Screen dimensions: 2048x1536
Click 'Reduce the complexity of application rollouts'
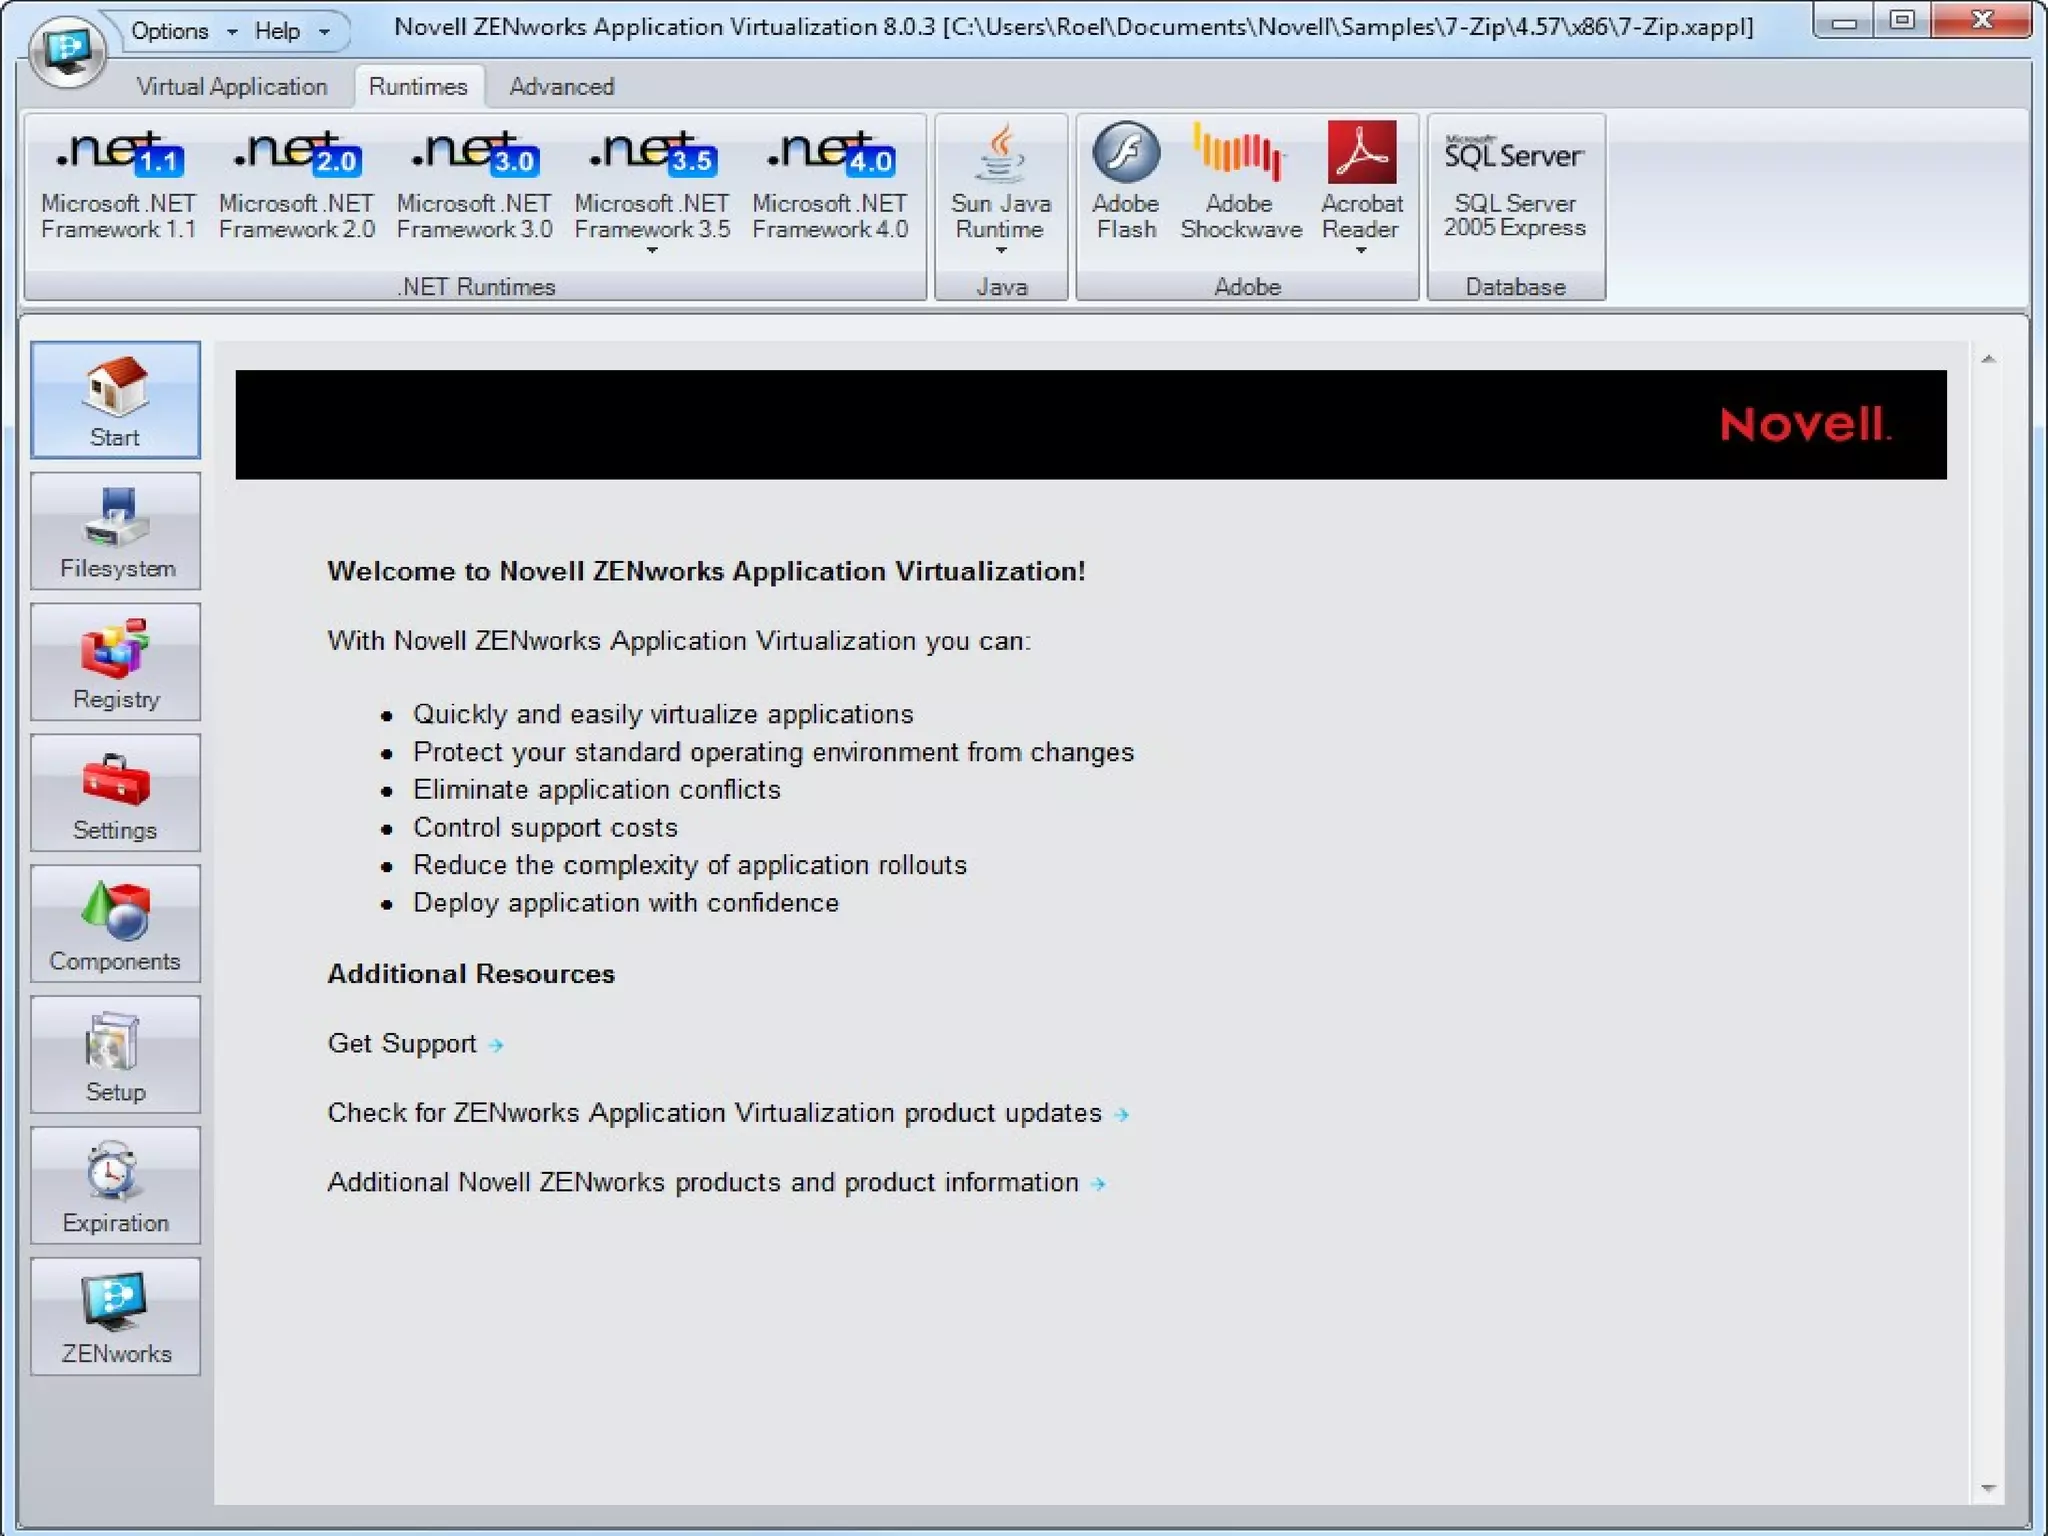pos(690,865)
